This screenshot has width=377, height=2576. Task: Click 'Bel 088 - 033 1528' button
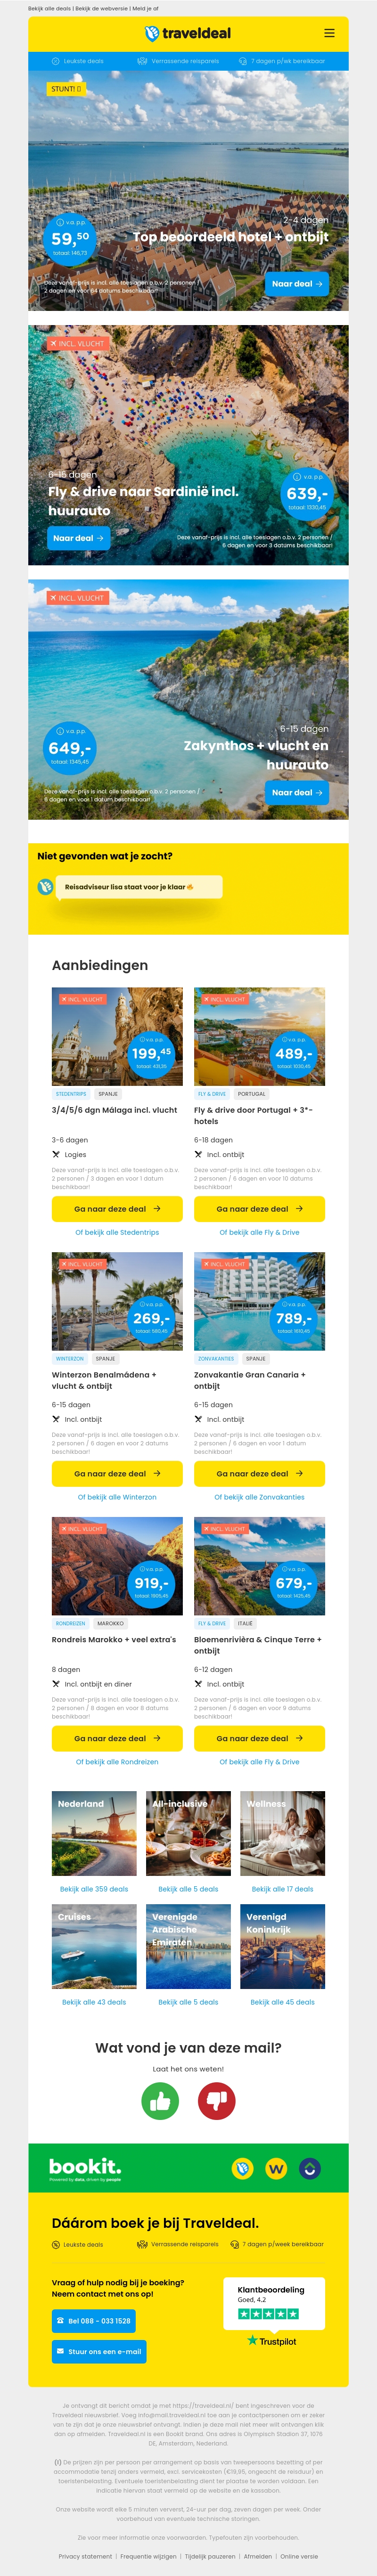tap(94, 2321)
